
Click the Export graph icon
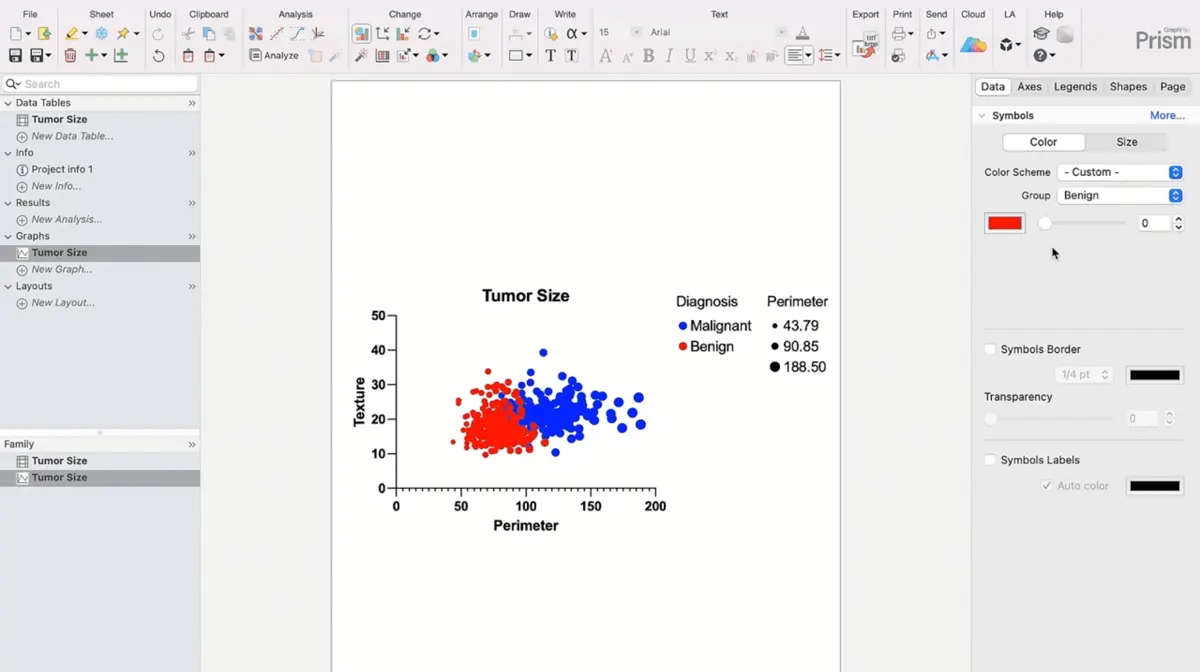coord(865,45)
